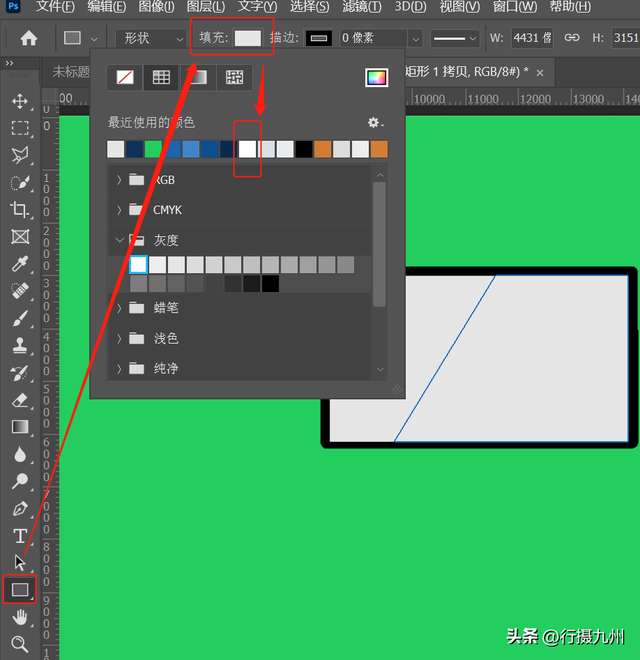The height and width of the screenshot is (660, 640).
Task: Open the 窗口(W) menu
Action: coord(515,6)
